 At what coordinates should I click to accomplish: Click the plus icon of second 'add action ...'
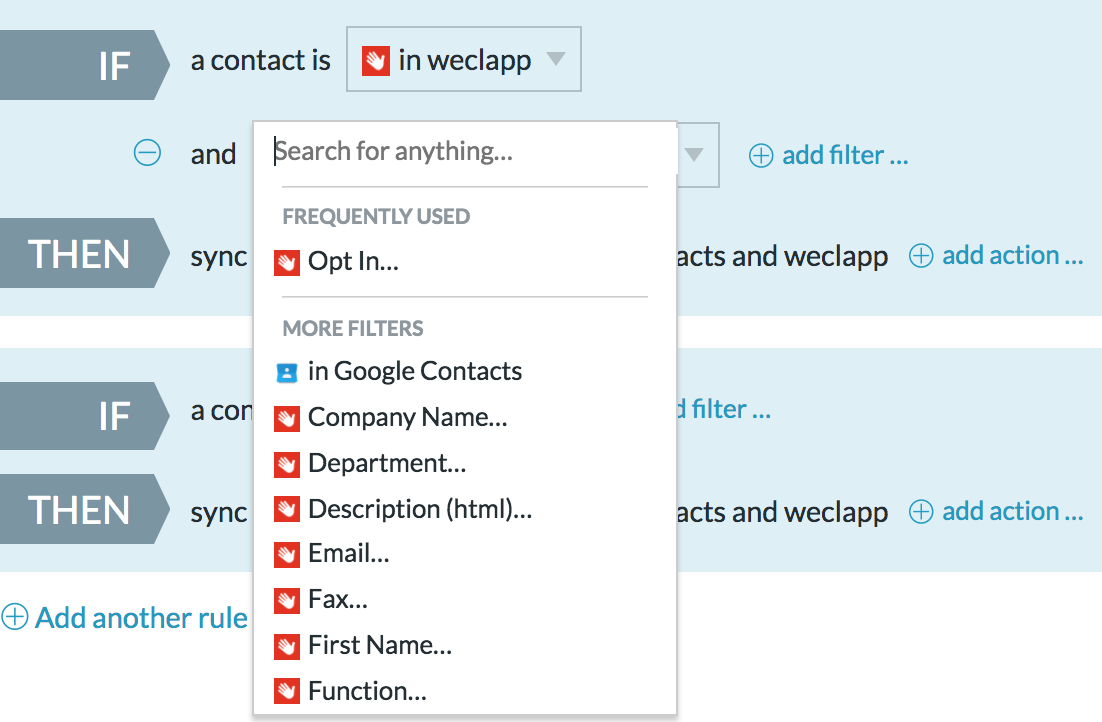click(x=921, y=512)
